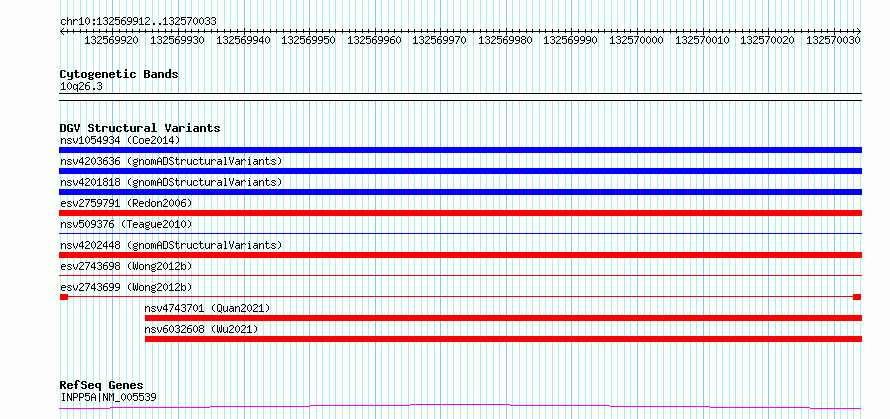
Task: Click the blue bar under nsv4201818
Action: (460, 192)
